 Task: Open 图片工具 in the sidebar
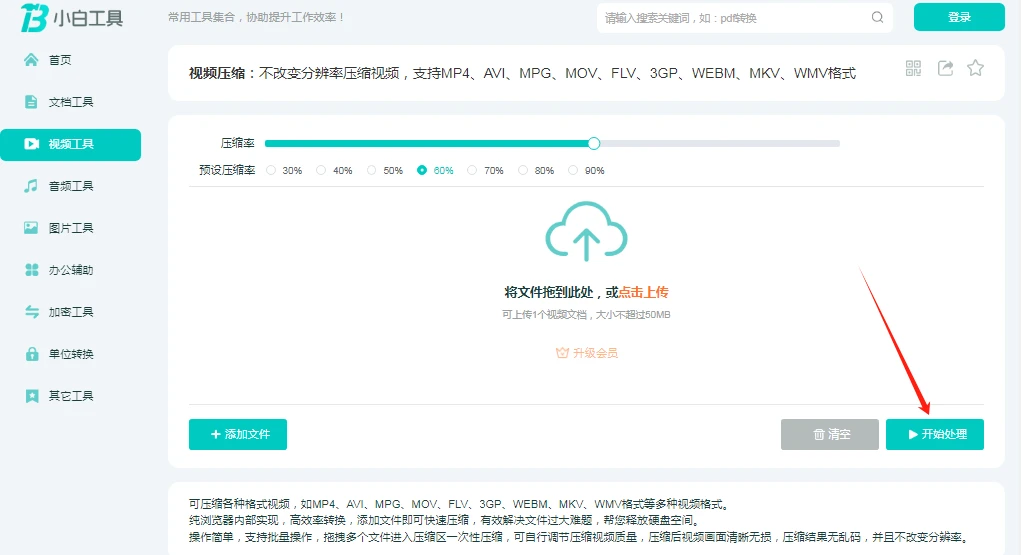70,227
